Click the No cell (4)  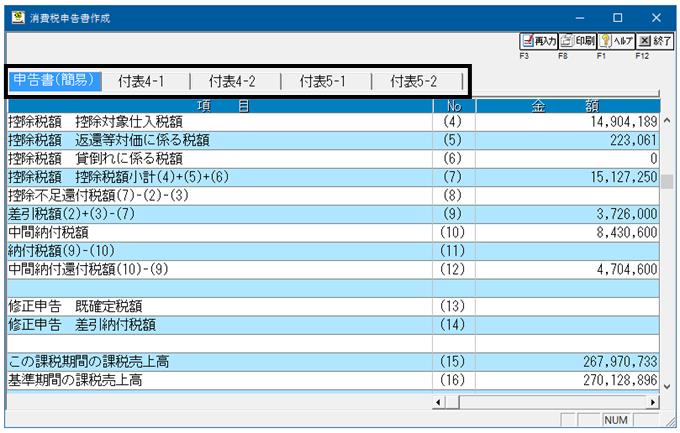tap(453, 122)
